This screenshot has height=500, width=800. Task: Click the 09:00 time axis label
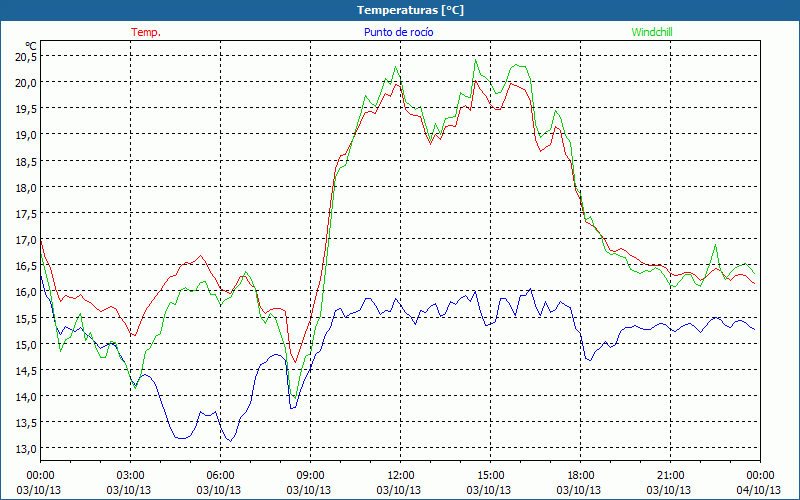point(311,476)
